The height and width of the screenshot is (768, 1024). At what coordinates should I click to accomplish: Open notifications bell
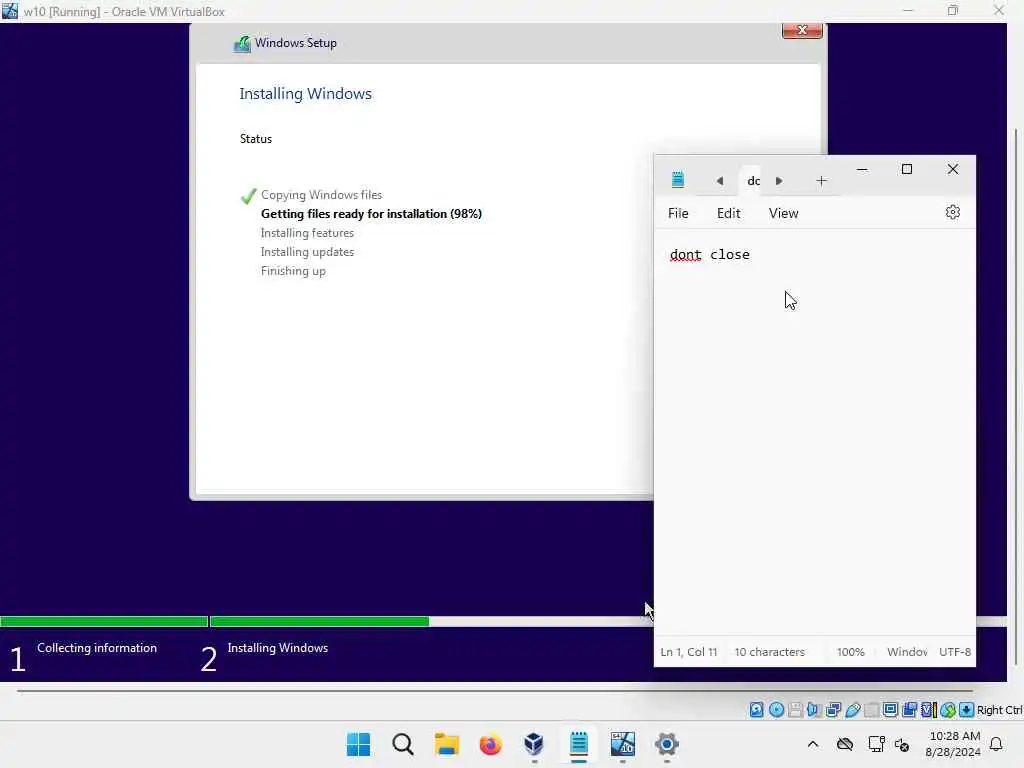[996, 744]
